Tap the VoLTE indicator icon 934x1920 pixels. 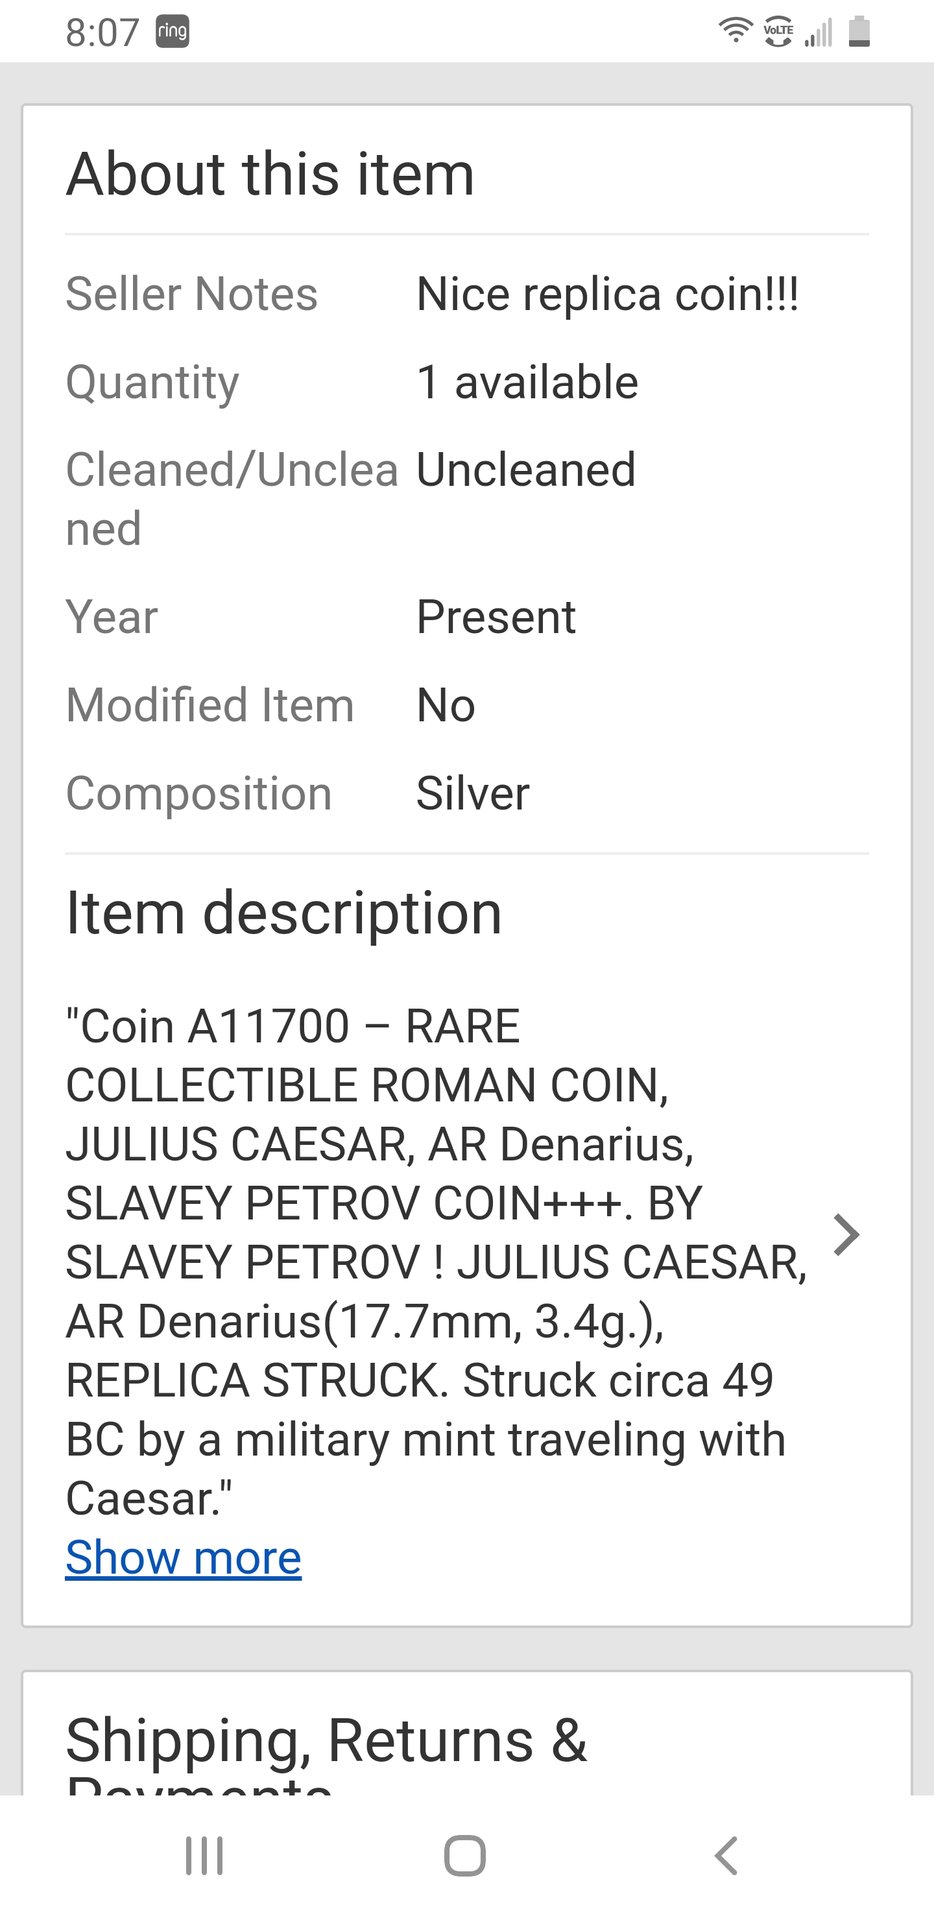778,32
